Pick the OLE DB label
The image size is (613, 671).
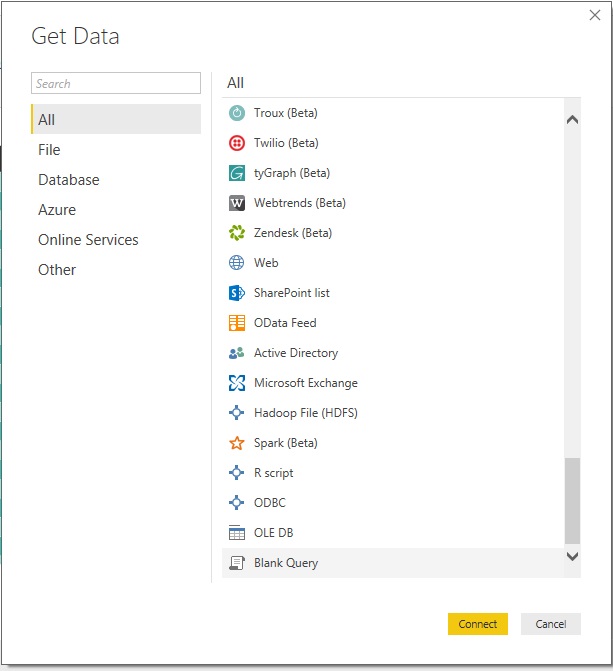274,533
